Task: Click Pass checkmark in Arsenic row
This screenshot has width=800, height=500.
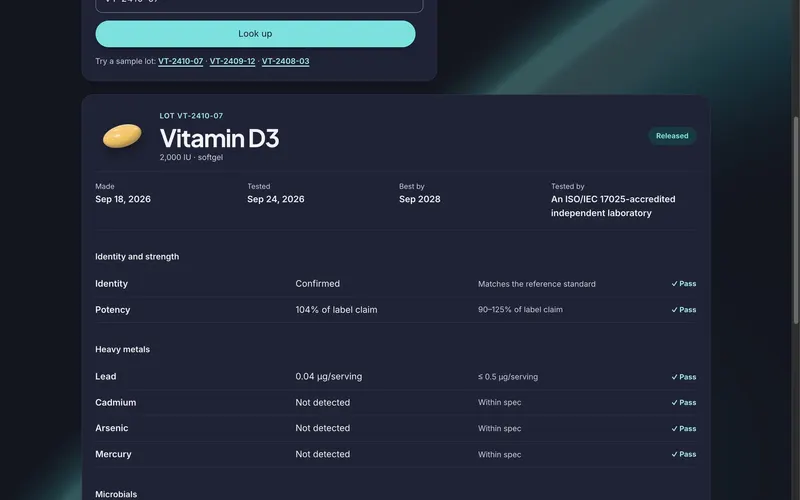Action: coord(684,429)
